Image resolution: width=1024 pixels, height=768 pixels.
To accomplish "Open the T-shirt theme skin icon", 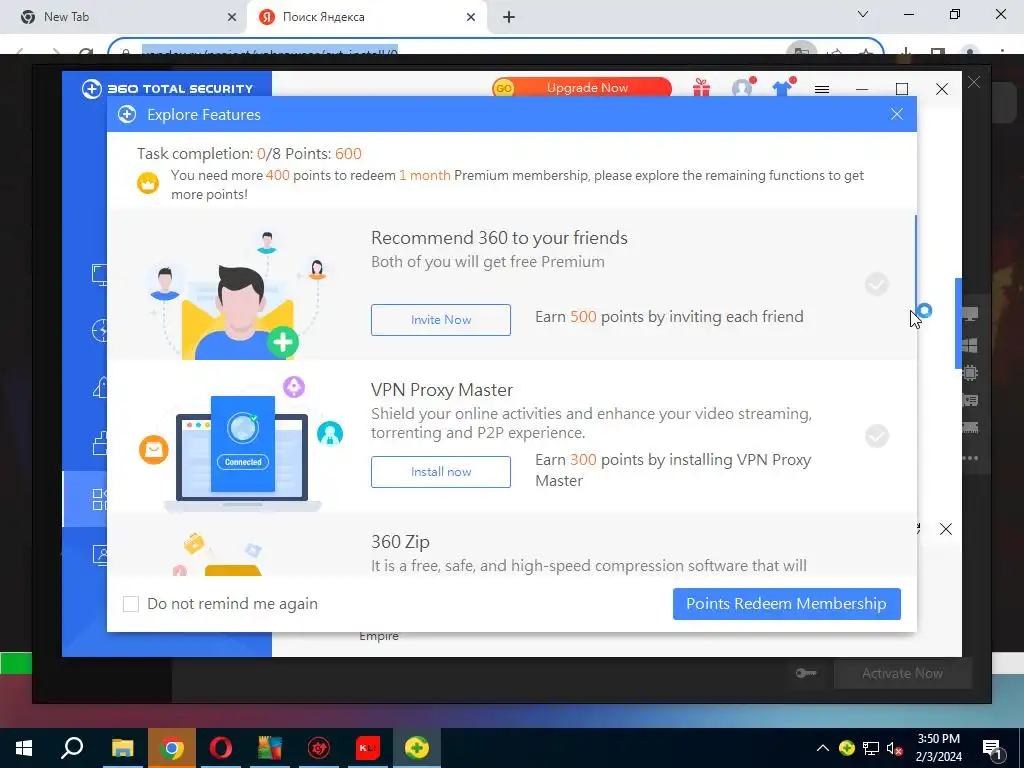I will pos(782,88).
